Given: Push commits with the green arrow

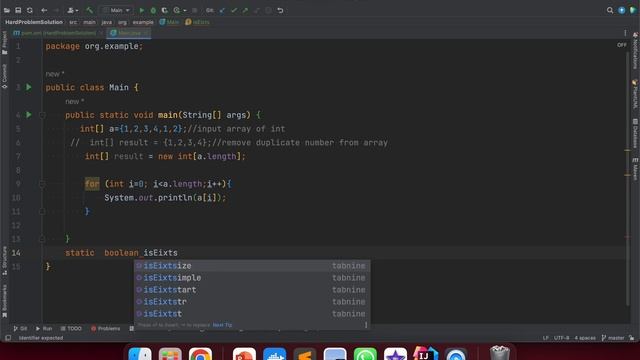Looking at the screenshot, I should [x=245, y=10].
